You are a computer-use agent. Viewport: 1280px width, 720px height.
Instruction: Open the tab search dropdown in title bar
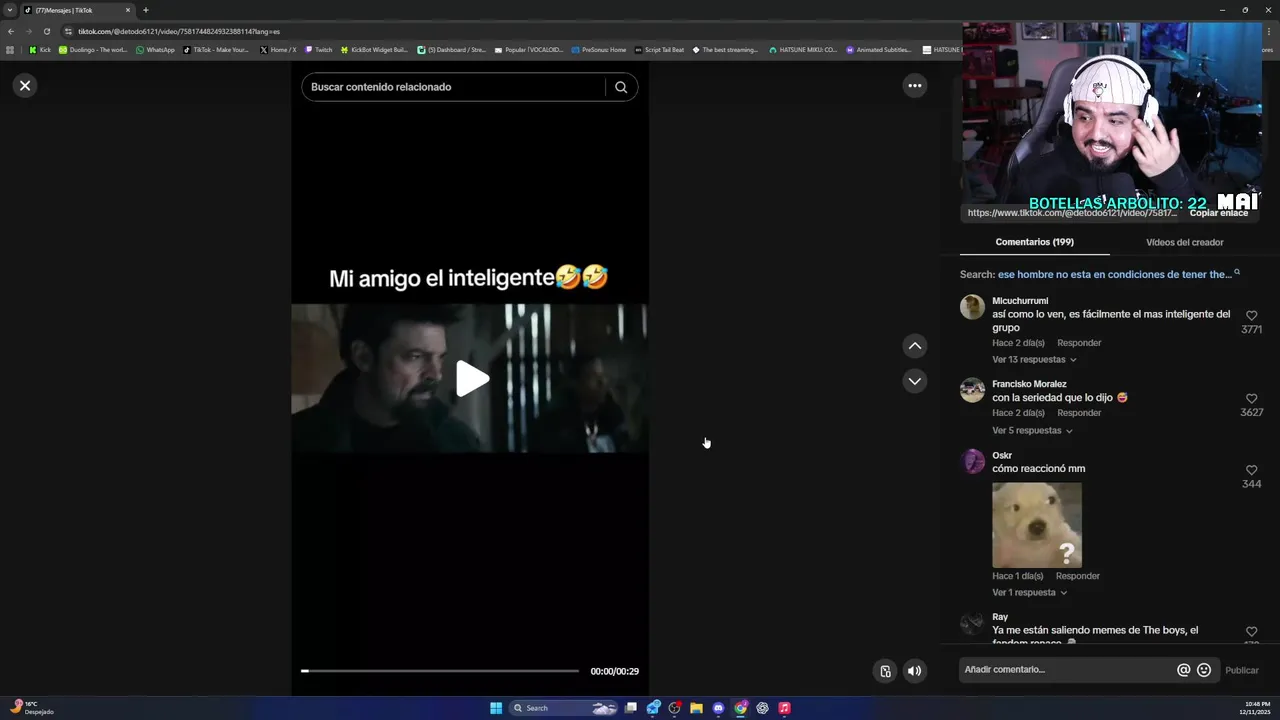10,10
